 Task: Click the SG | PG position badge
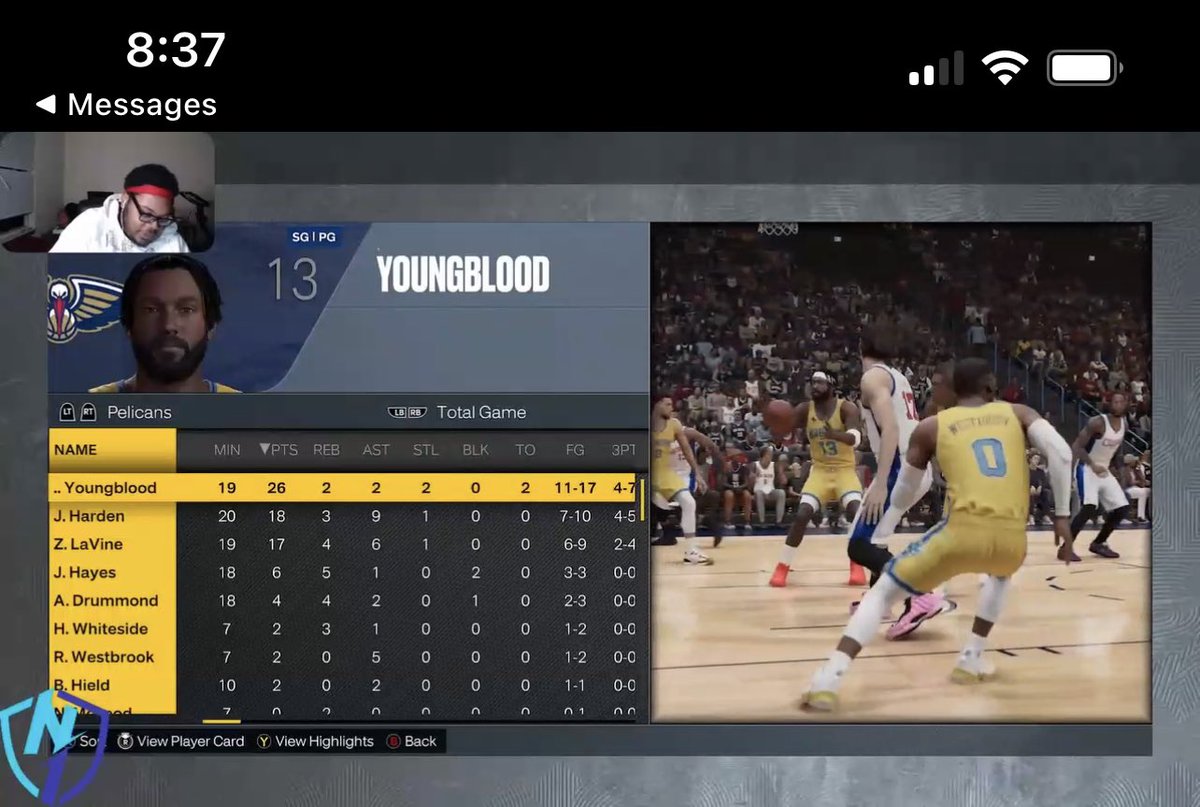pyautogui.click(x=312, y=237)
